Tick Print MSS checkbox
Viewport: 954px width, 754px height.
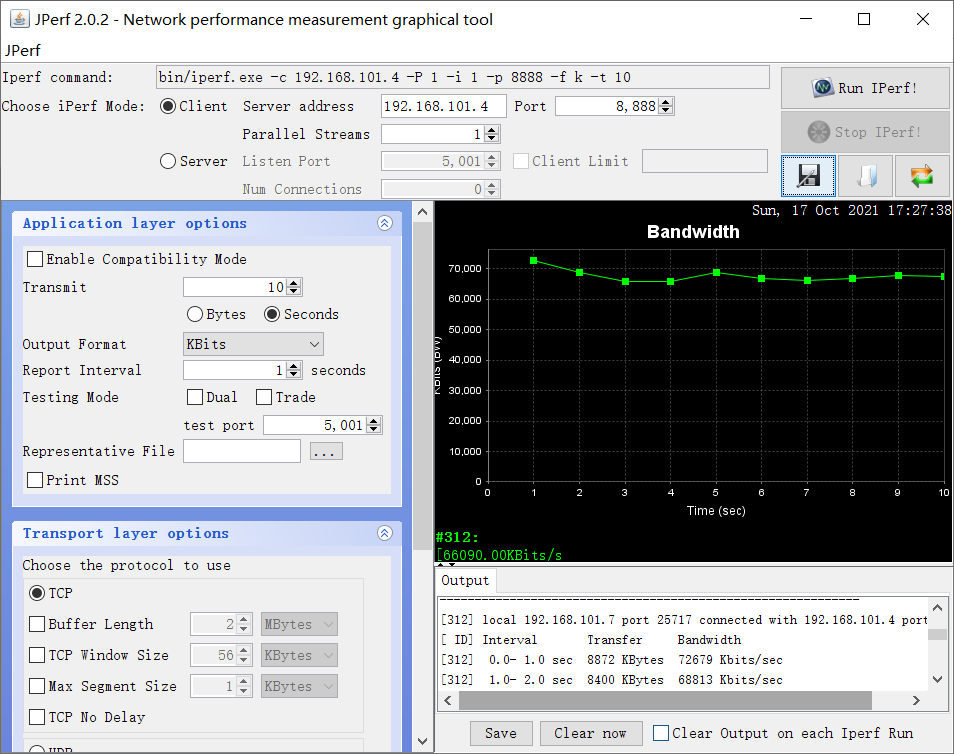coord(35,480)
